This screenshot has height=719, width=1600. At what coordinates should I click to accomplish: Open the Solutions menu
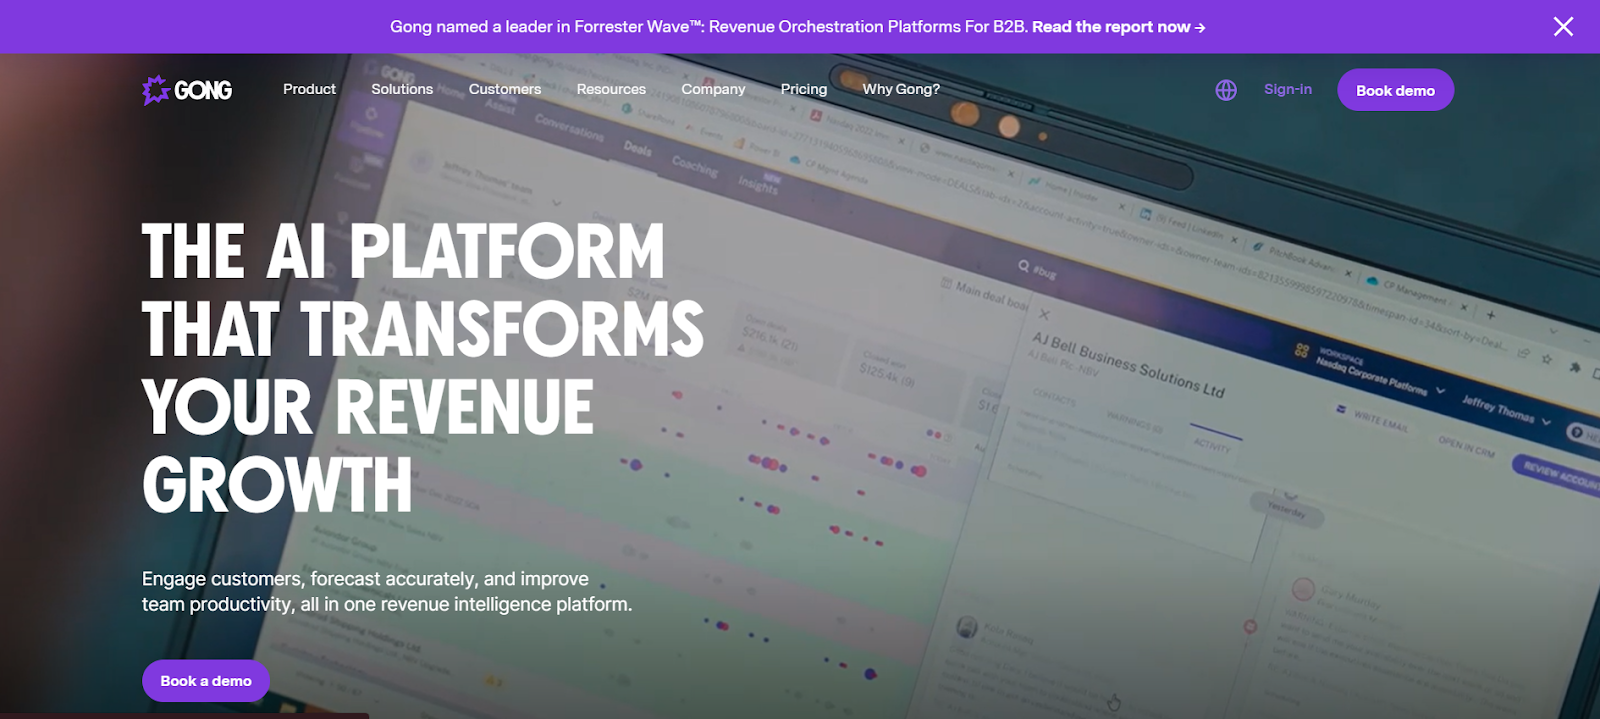point(402,89)
